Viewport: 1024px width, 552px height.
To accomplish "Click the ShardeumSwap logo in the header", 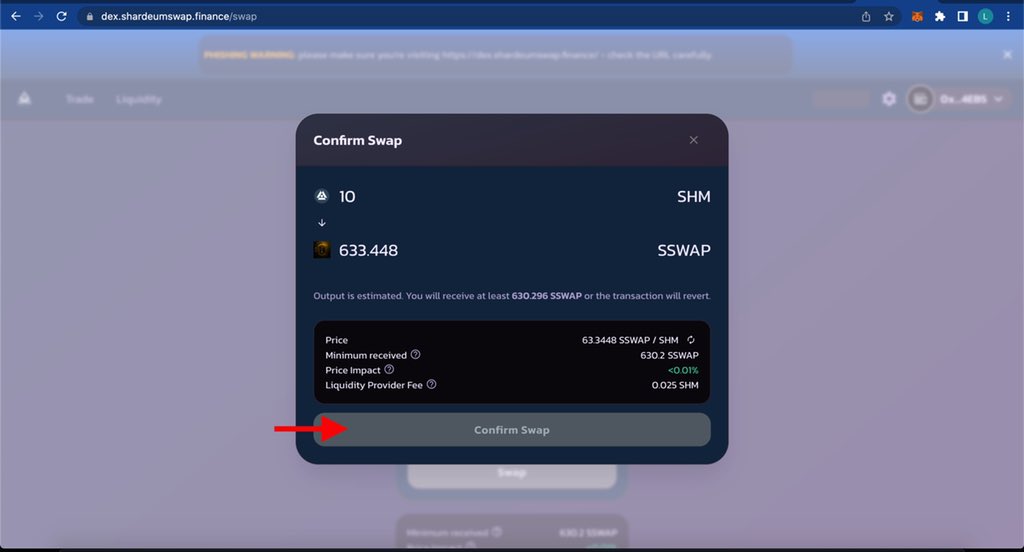I will tap(25, 99).
